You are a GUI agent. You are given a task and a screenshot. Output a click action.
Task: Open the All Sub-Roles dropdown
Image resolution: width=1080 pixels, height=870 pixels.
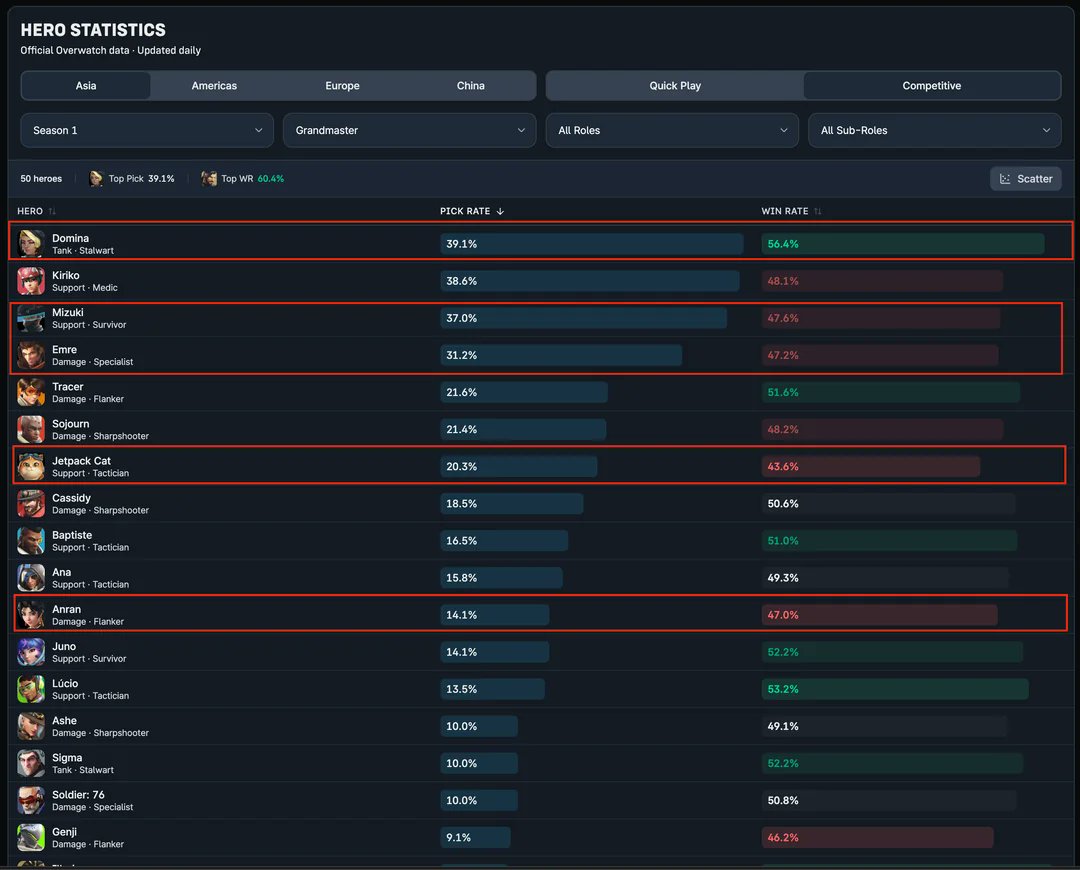pyautogui.click(x=934, y=130)
